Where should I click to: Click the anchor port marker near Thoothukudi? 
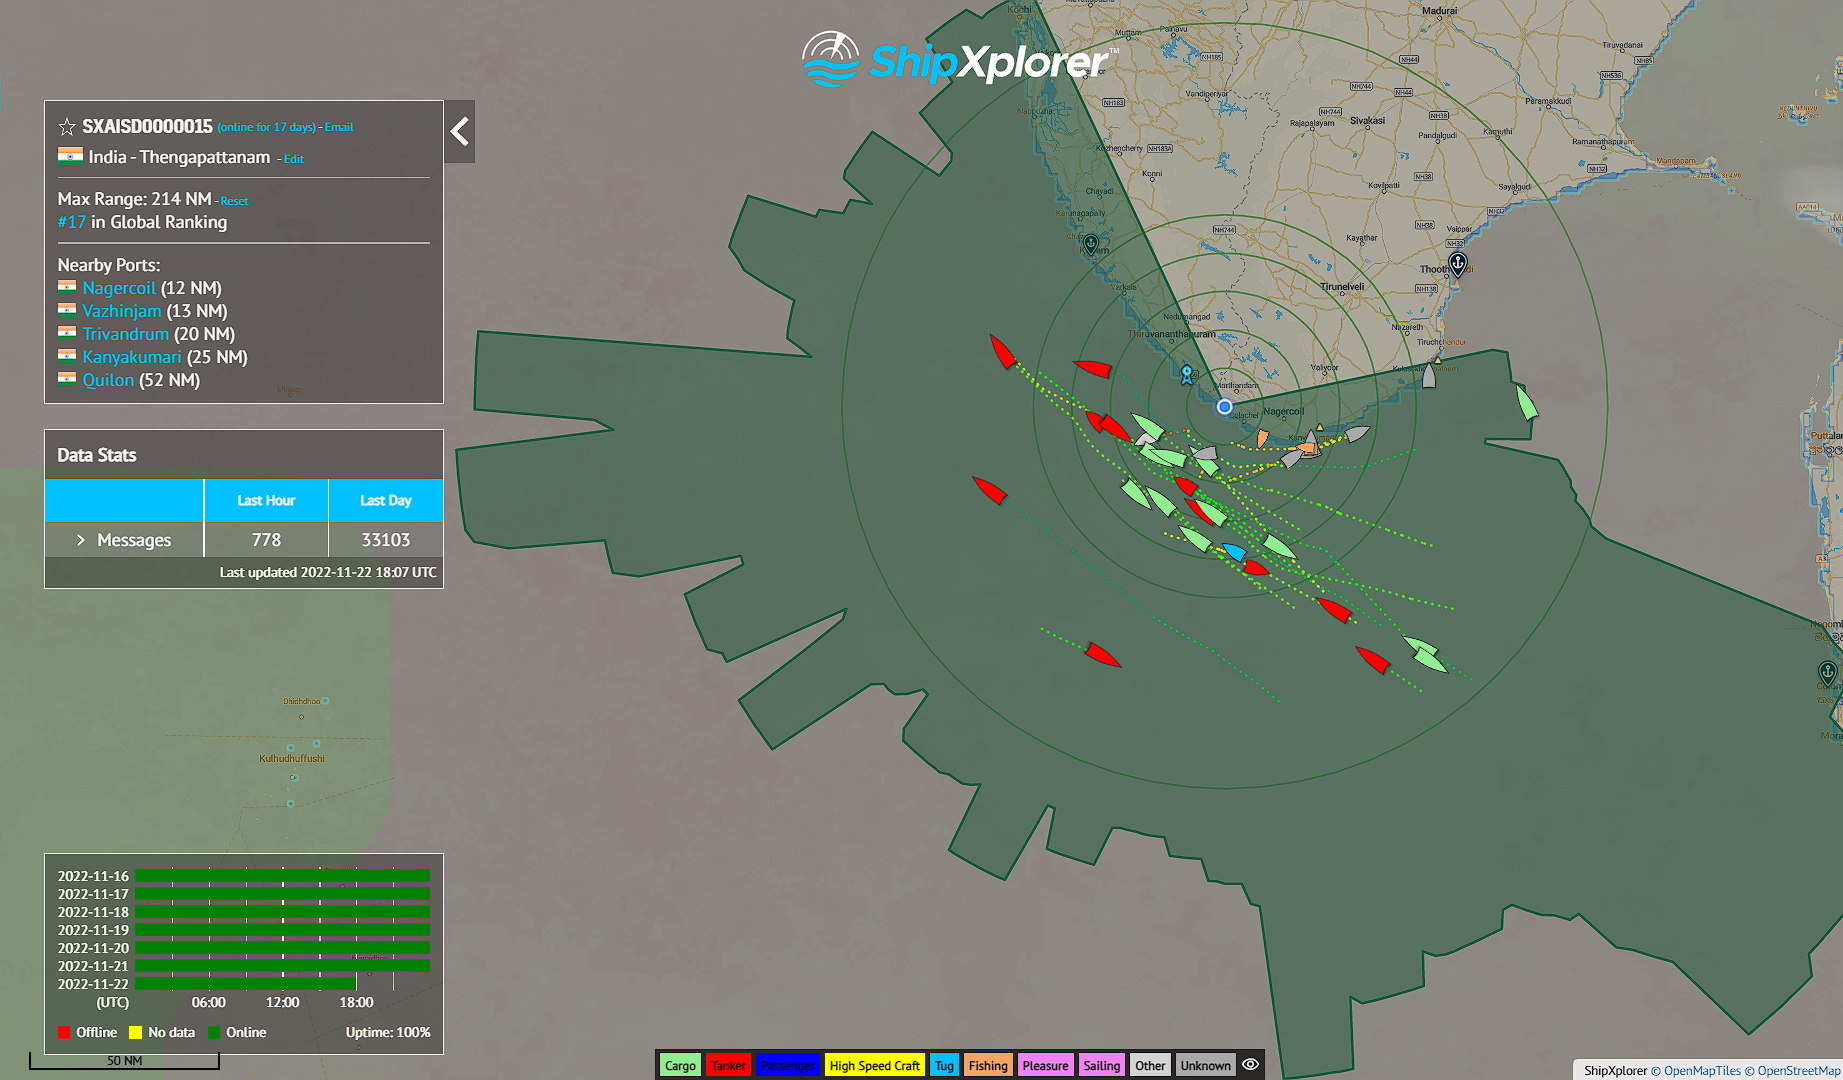coord(1458,264)
